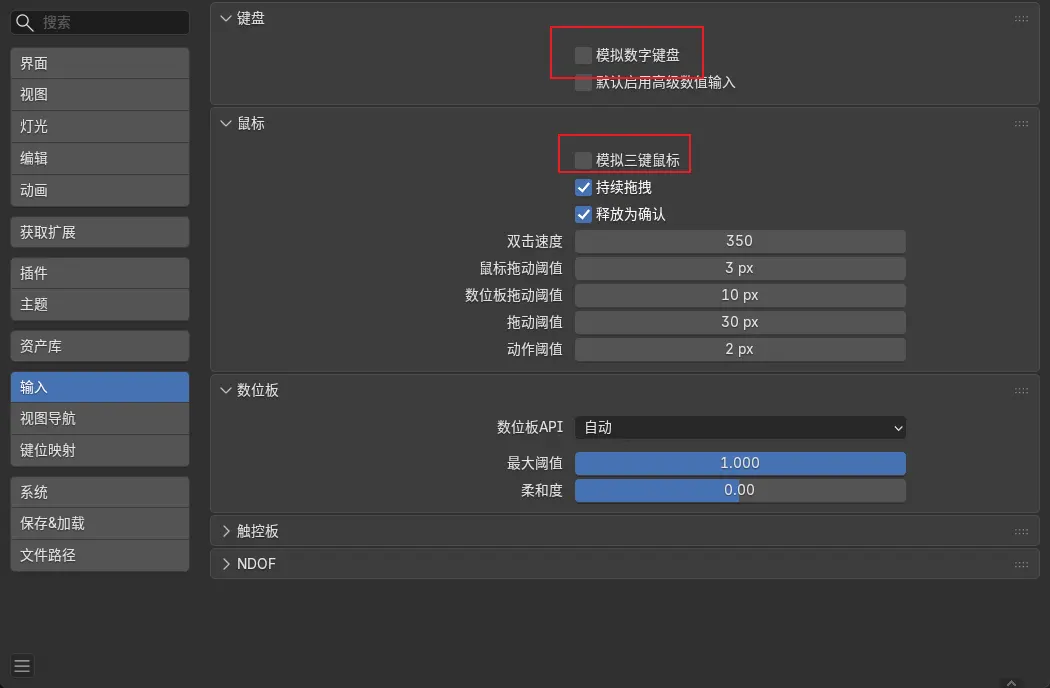The image size is (1050, 688).
Task: Open the 获取扩展 section
Action: [100, 232]
